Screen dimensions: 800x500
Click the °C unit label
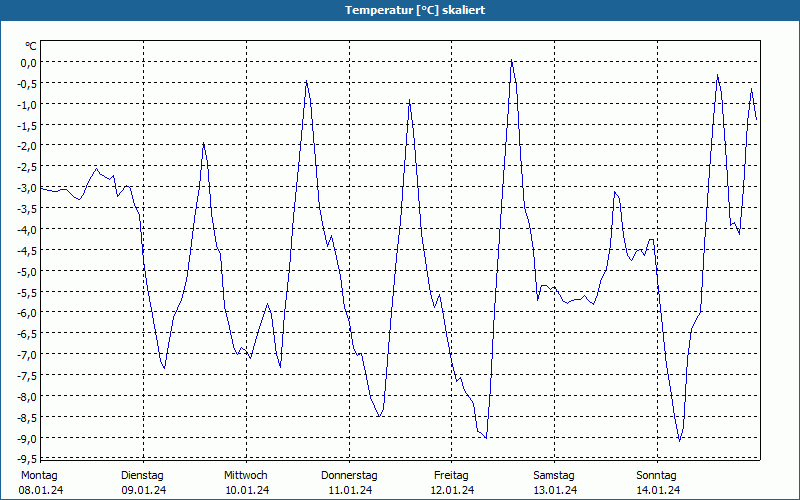[x=31, y=46]
